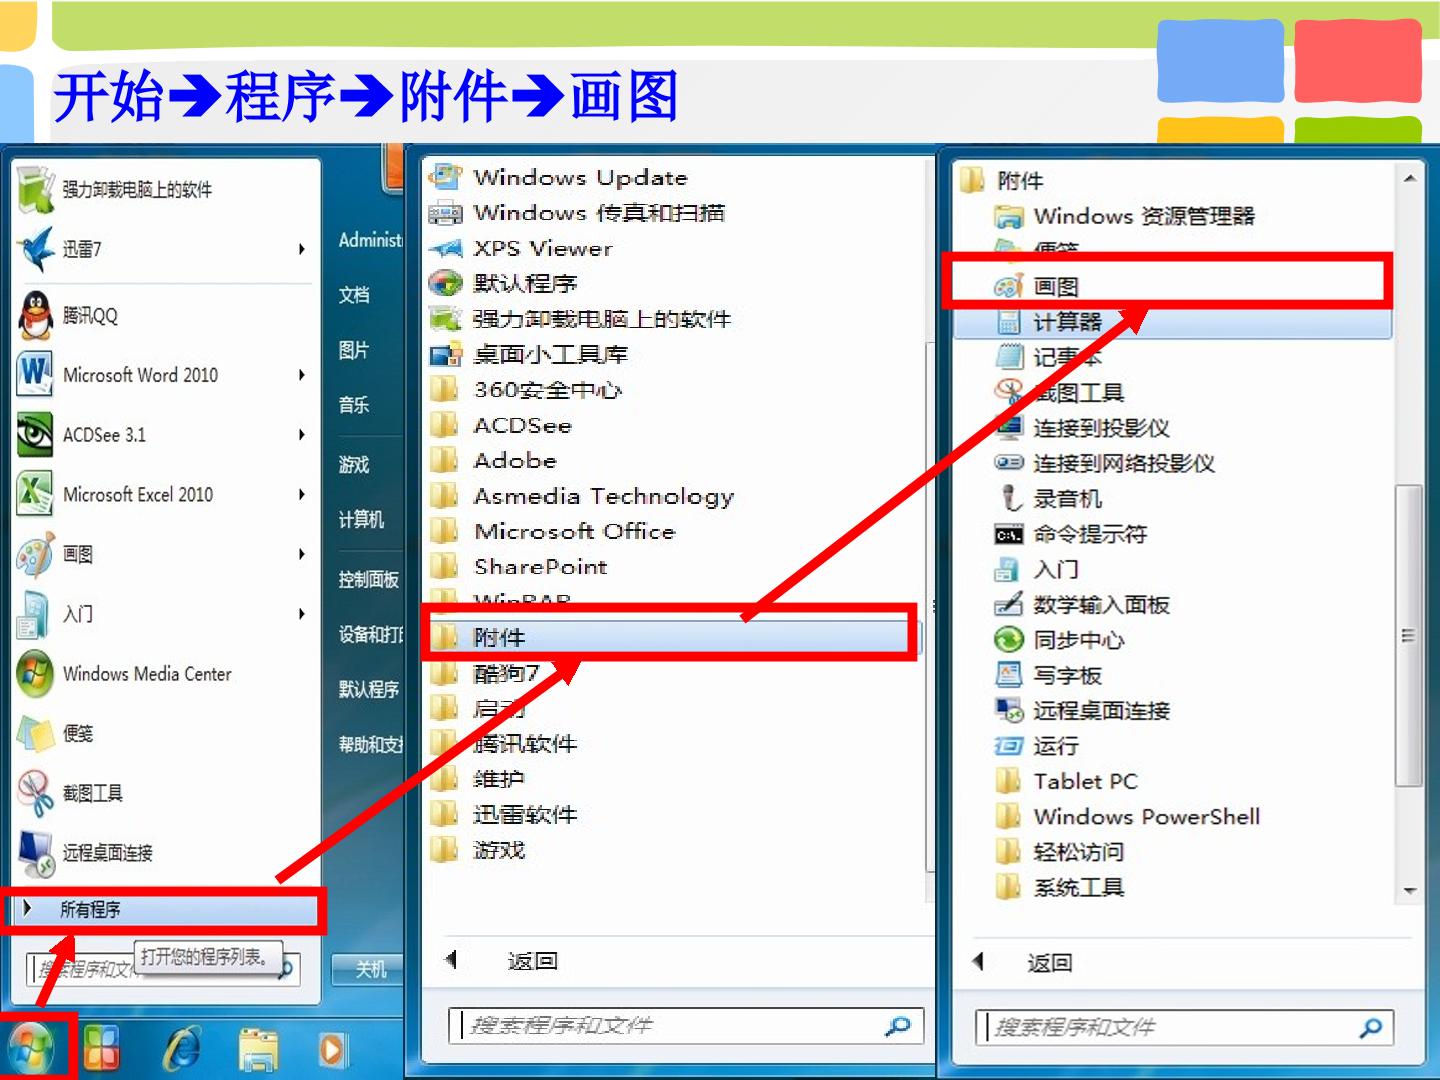Open Windows 传真和扫描 icon
This screenshot has width=1440, height=1080.
coord(445,213)
